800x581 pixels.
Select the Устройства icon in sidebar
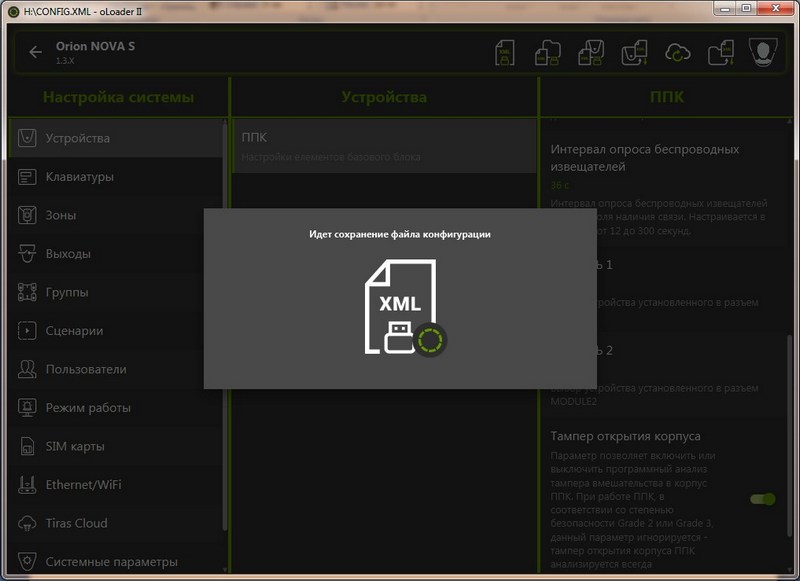tap(27, 138)
